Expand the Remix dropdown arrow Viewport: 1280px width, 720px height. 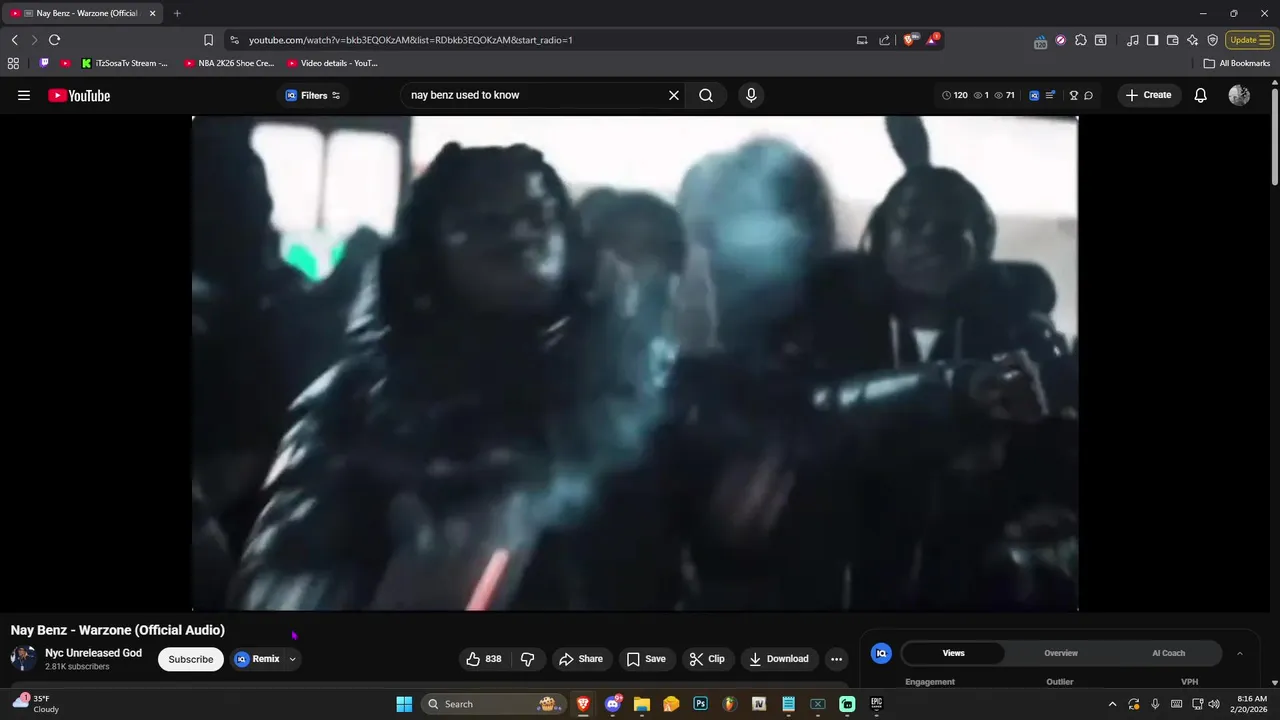(292, 659)
